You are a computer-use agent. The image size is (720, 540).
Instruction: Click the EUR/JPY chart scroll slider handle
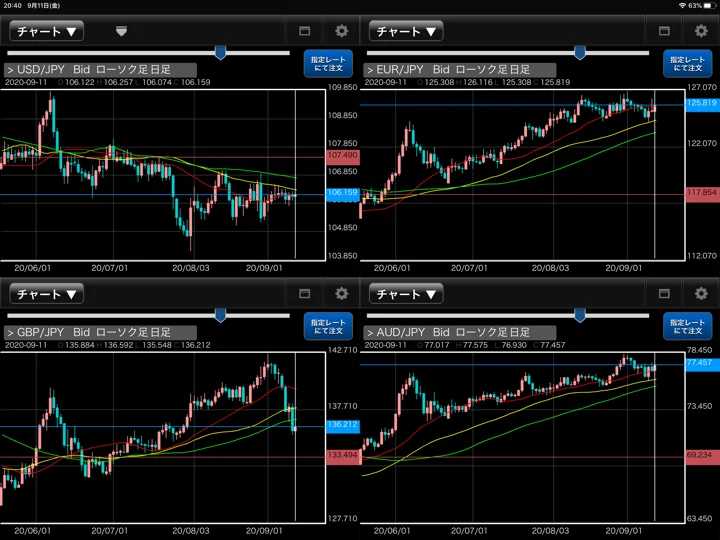tap(580, 53)
